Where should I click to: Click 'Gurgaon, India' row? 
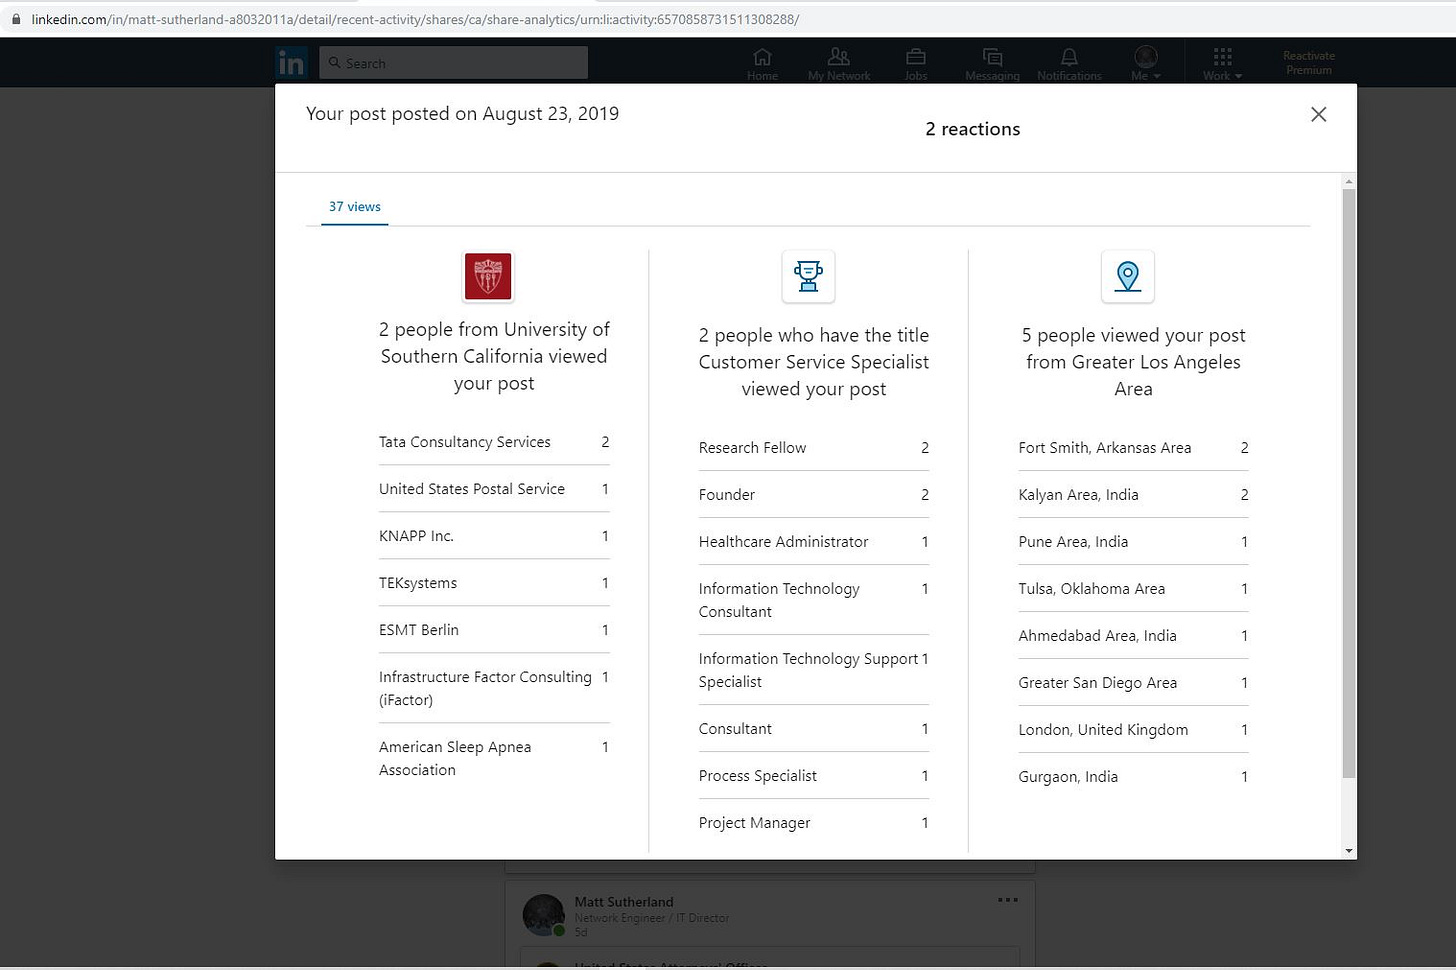[x=1133, y=777]
